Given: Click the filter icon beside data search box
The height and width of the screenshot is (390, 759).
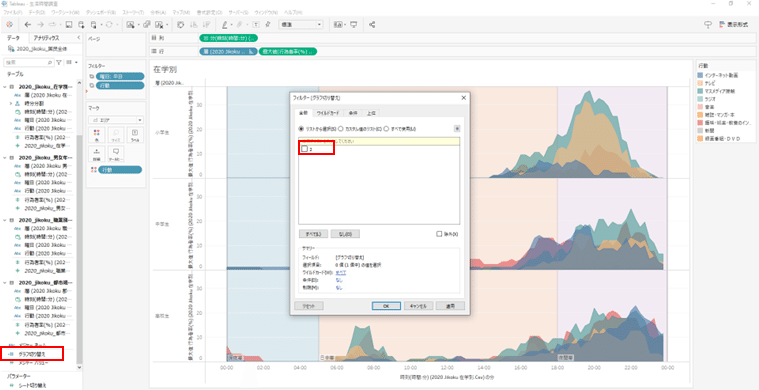Looking at the screenshot, I should point(60,62).
